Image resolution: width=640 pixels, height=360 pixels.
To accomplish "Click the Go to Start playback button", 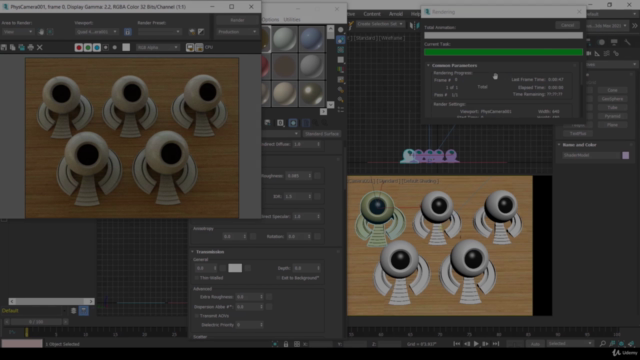I will point(456,344).
